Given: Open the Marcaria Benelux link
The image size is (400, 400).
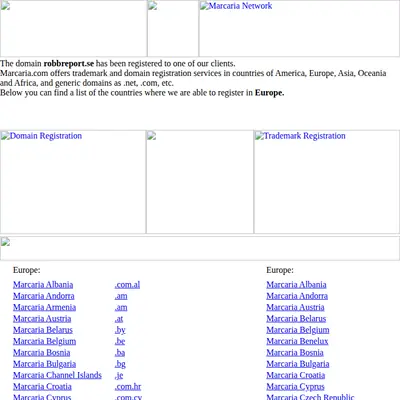Looking at the screenshot, I should 297,341.
